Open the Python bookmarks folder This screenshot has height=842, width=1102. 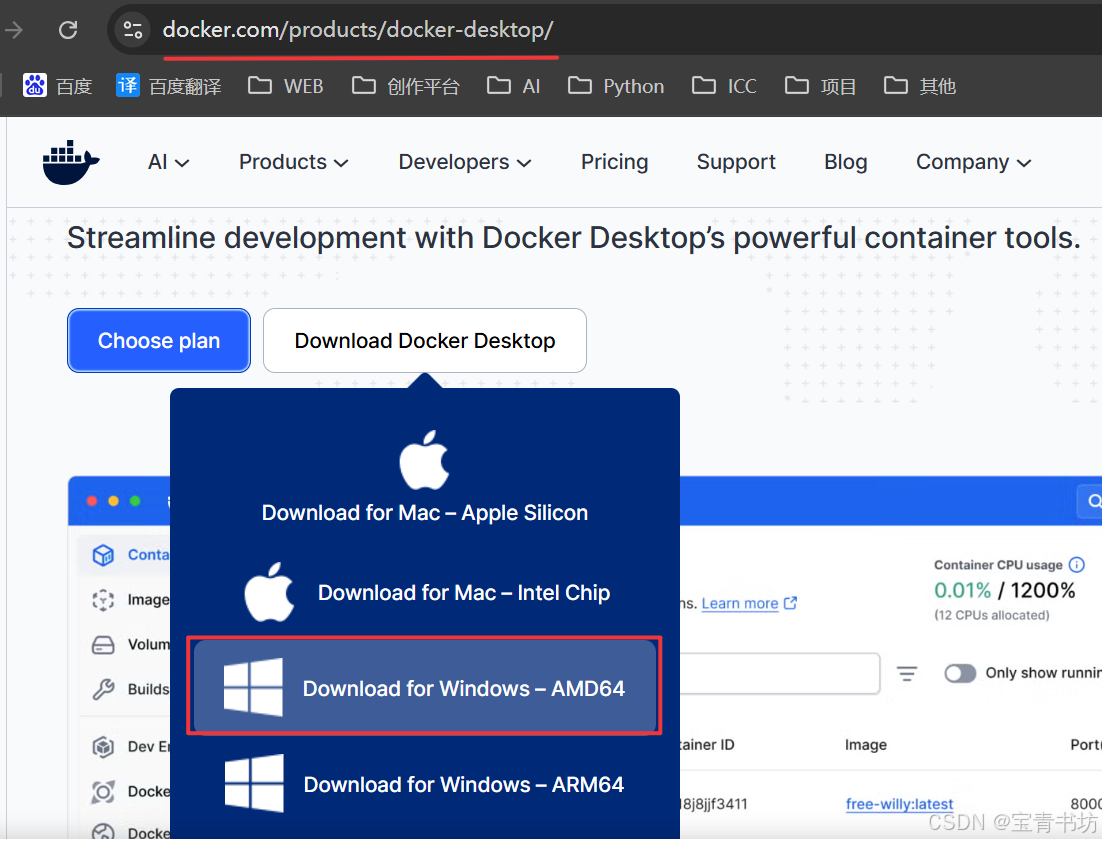point(616,86)
